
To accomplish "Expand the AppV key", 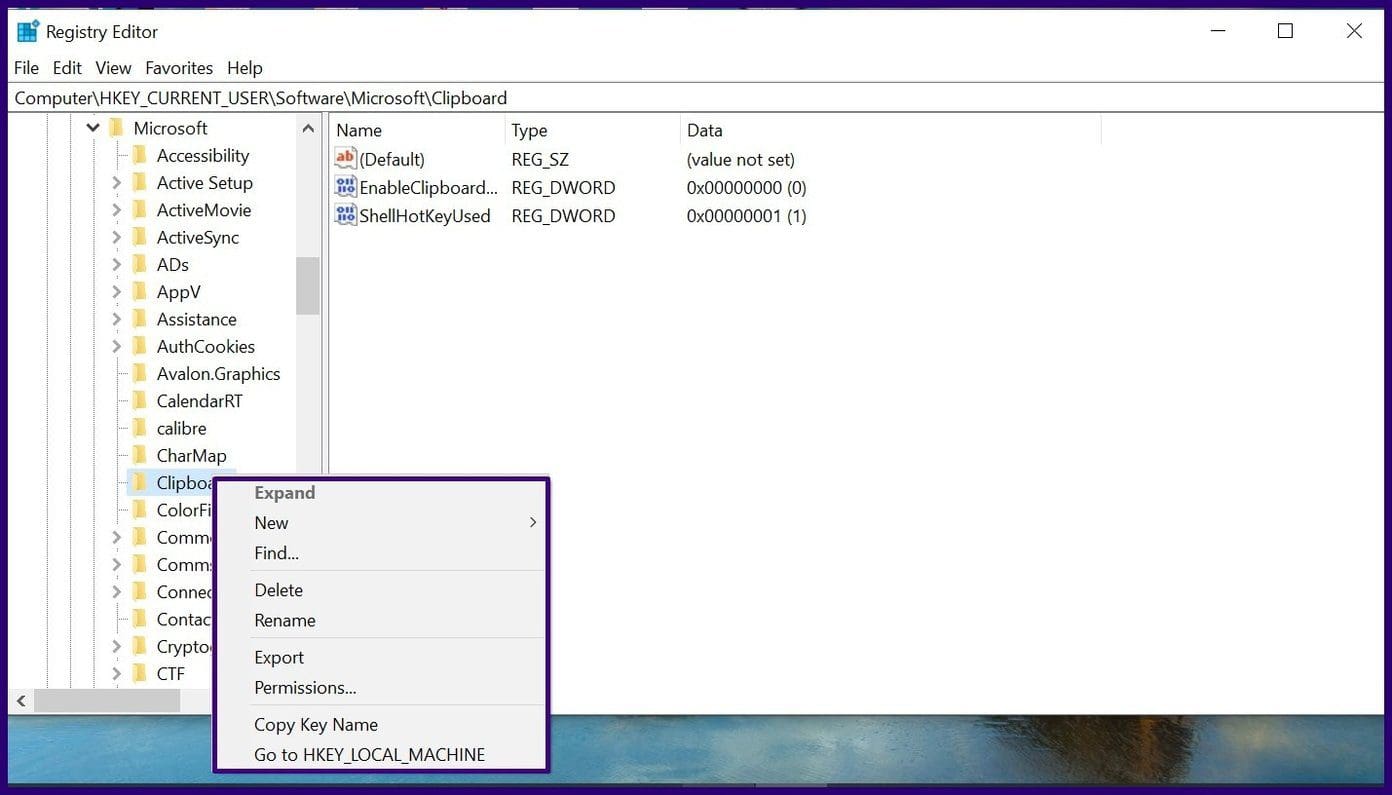I will (x=116, y=292).
